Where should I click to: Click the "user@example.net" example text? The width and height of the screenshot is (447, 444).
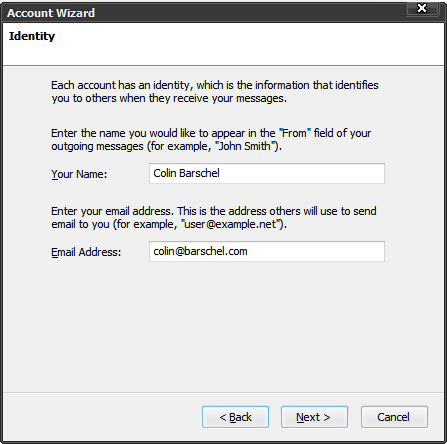pyautogui.click(x=231, y=224)
